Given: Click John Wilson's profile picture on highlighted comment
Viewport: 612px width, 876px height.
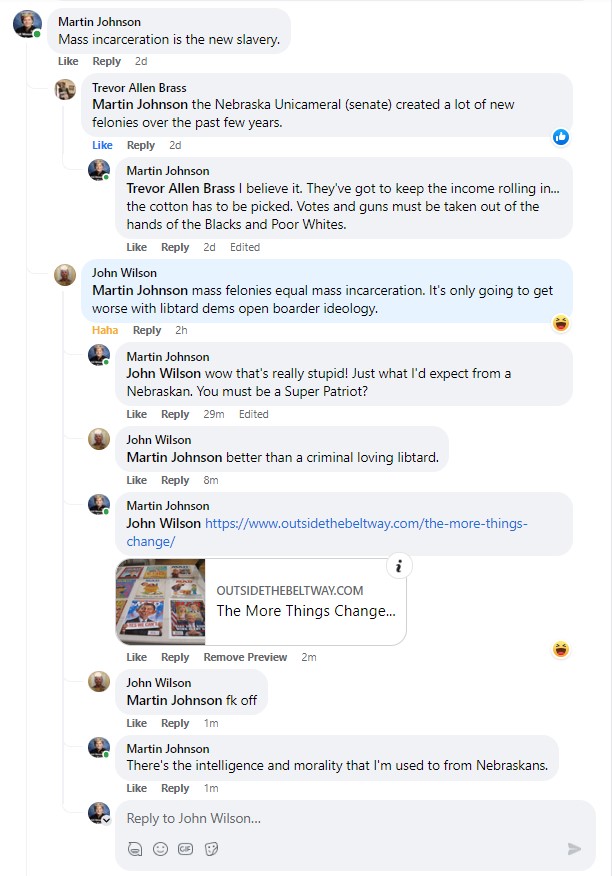Looking at the screenshot, I should [65, 275].
